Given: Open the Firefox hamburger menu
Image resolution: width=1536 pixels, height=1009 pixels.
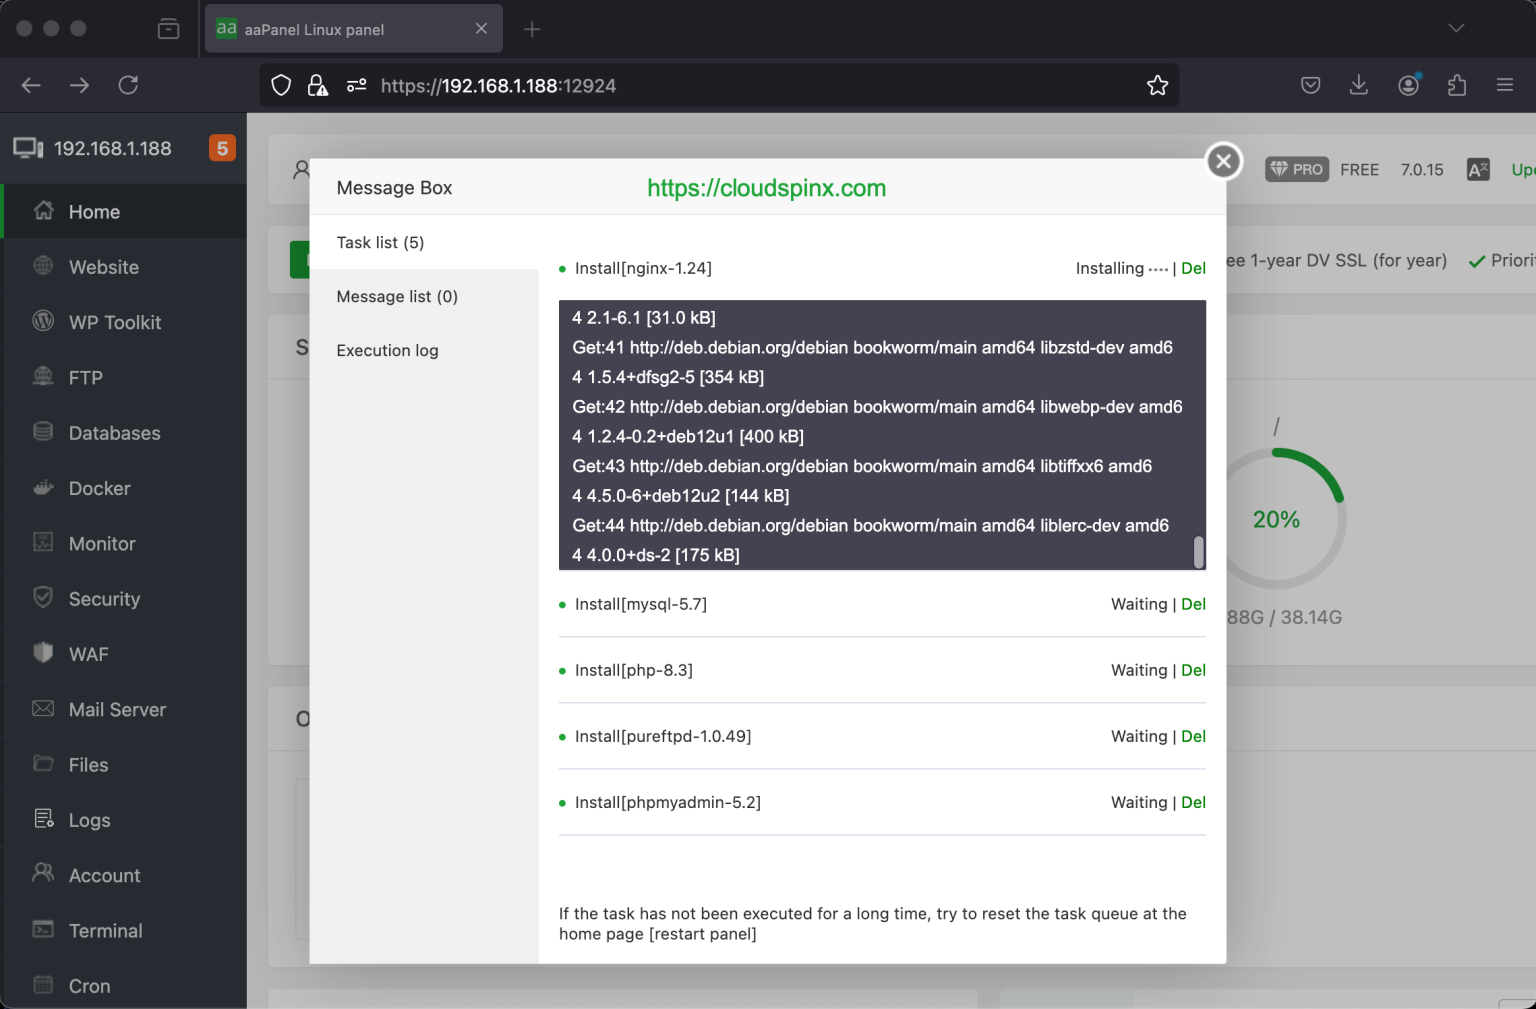Looking at the screenshot, I should click(x=1505, y=85).
